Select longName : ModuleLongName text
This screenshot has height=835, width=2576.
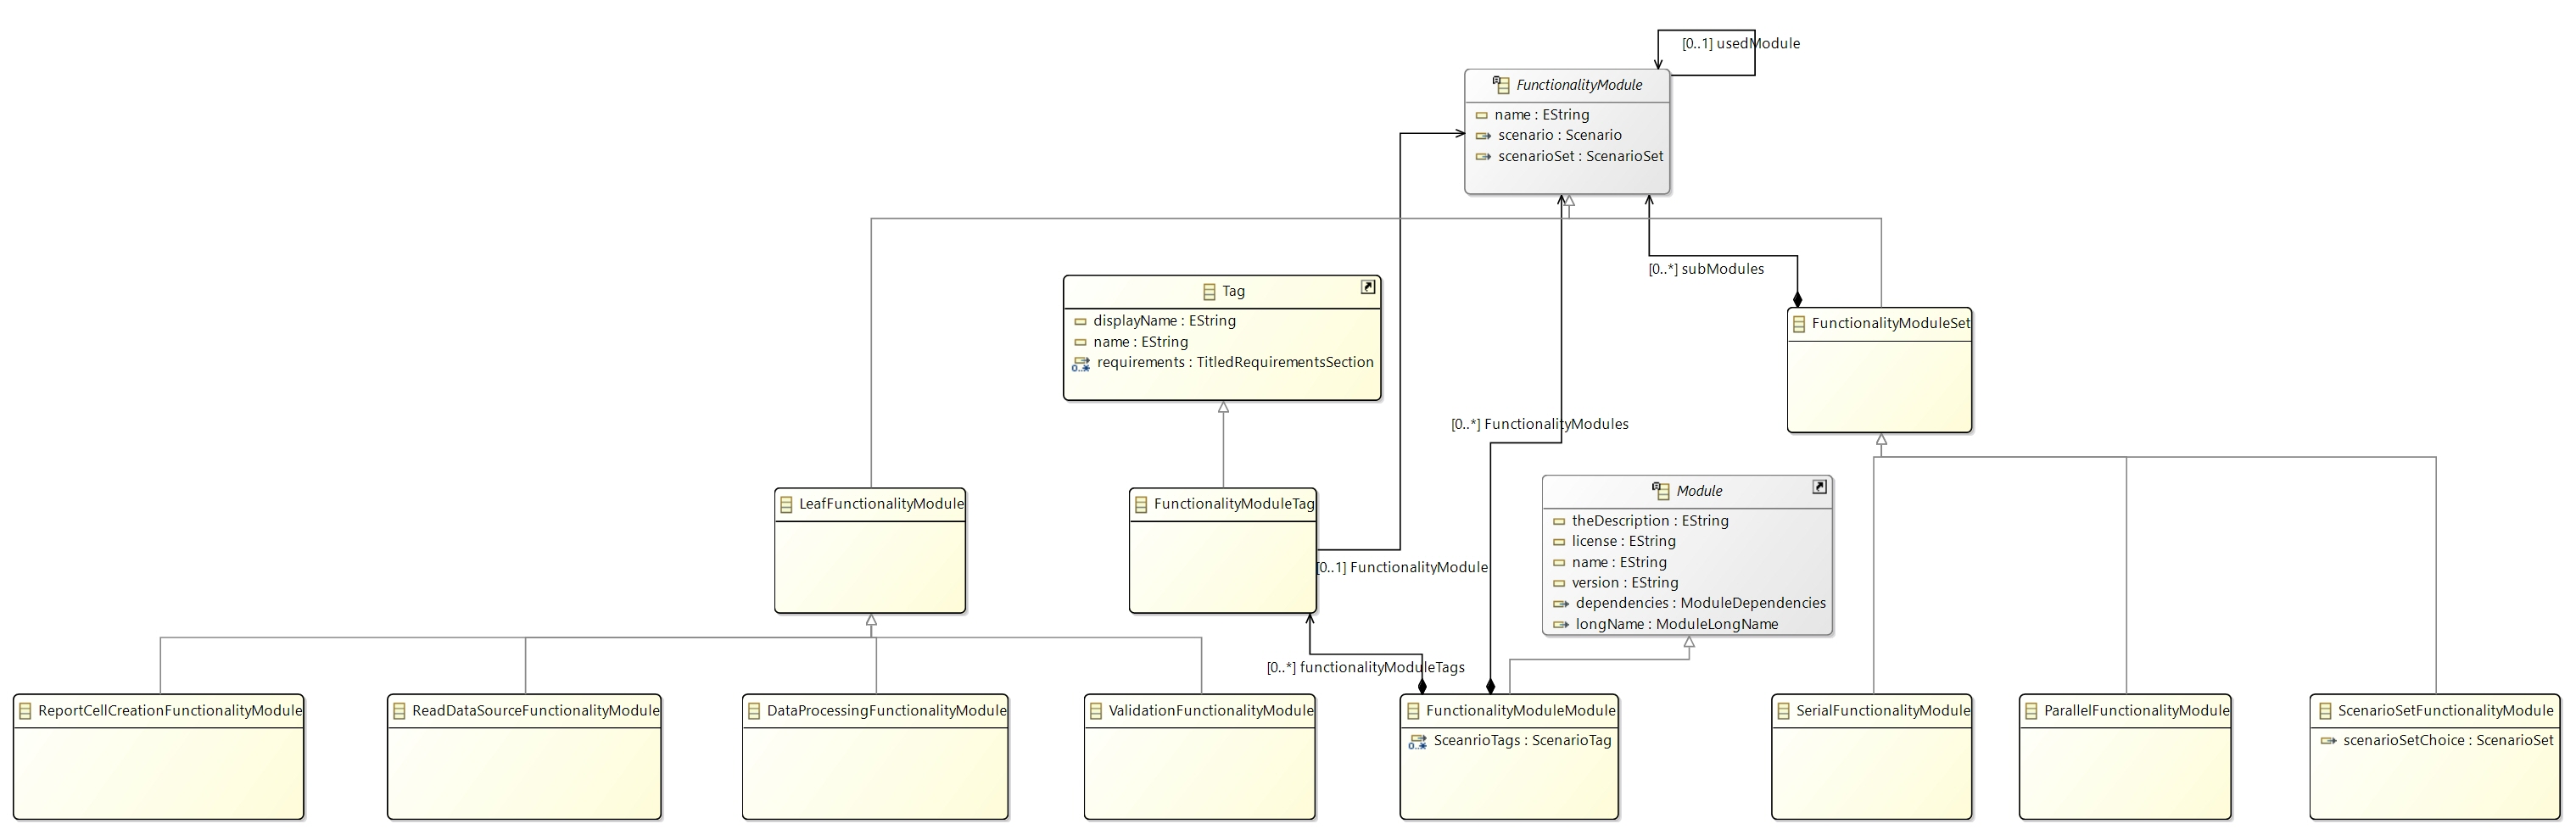pyautogui.click(x=1677, y=625)
